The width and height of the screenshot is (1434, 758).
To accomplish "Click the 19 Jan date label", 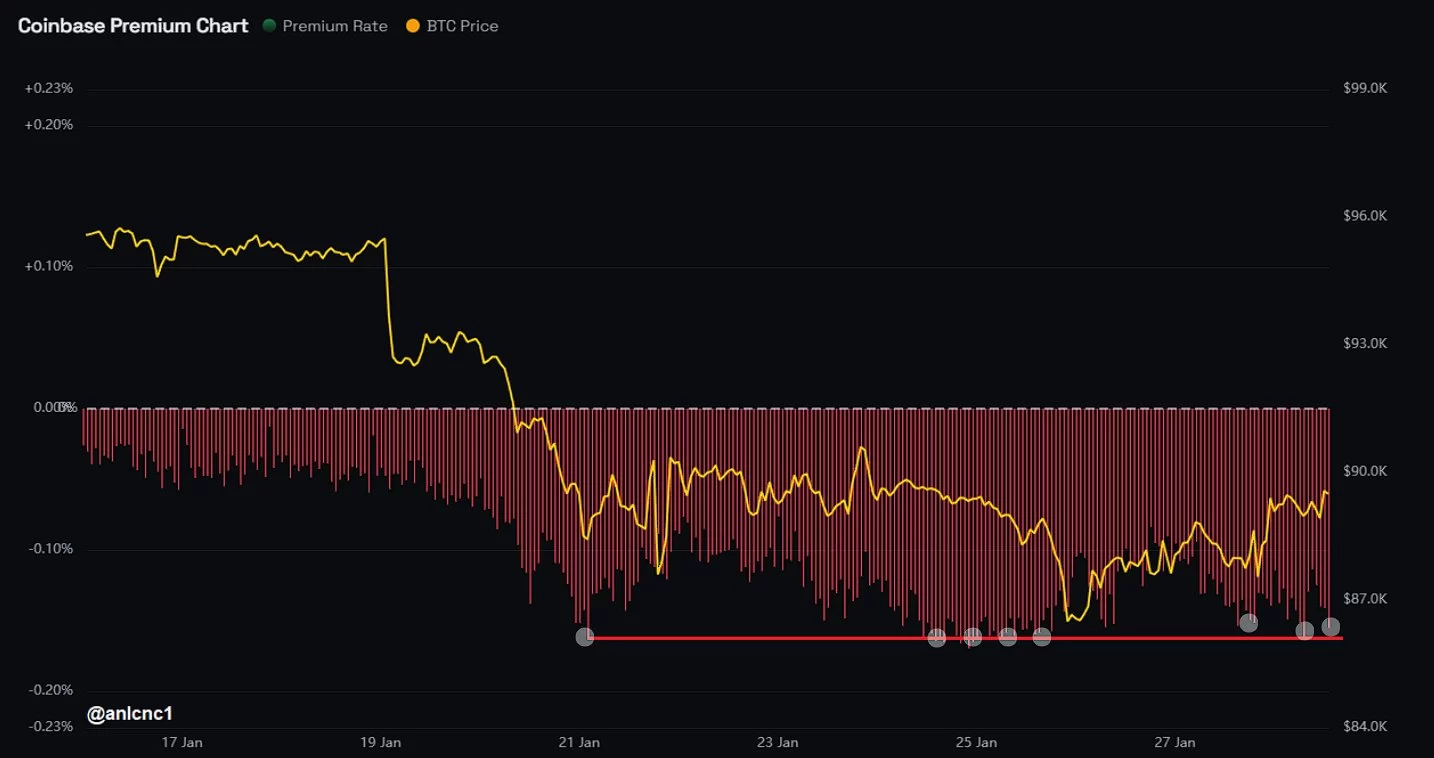I will coord(380,742).
